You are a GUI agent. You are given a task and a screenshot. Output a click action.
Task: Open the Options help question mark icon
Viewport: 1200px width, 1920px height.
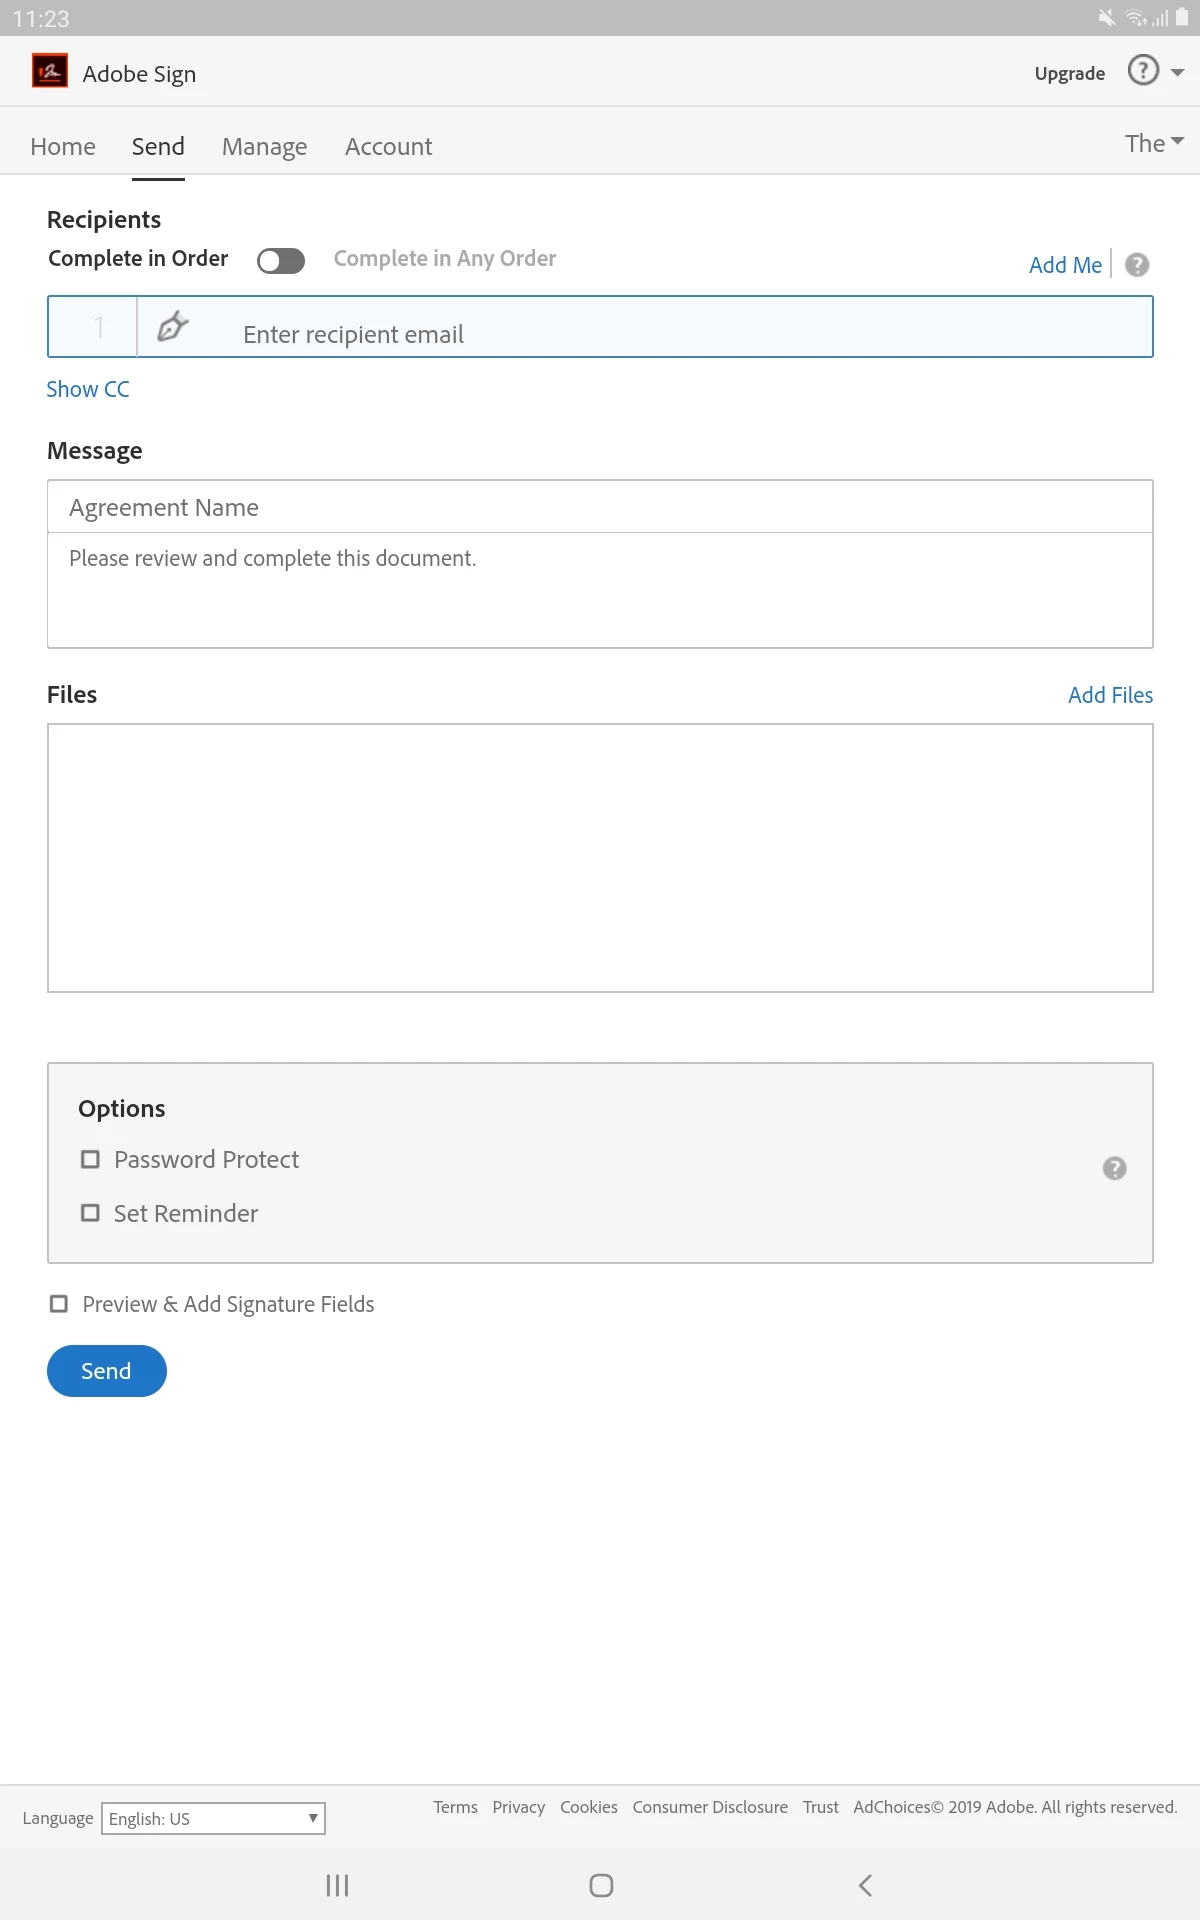[1114, 1168]
